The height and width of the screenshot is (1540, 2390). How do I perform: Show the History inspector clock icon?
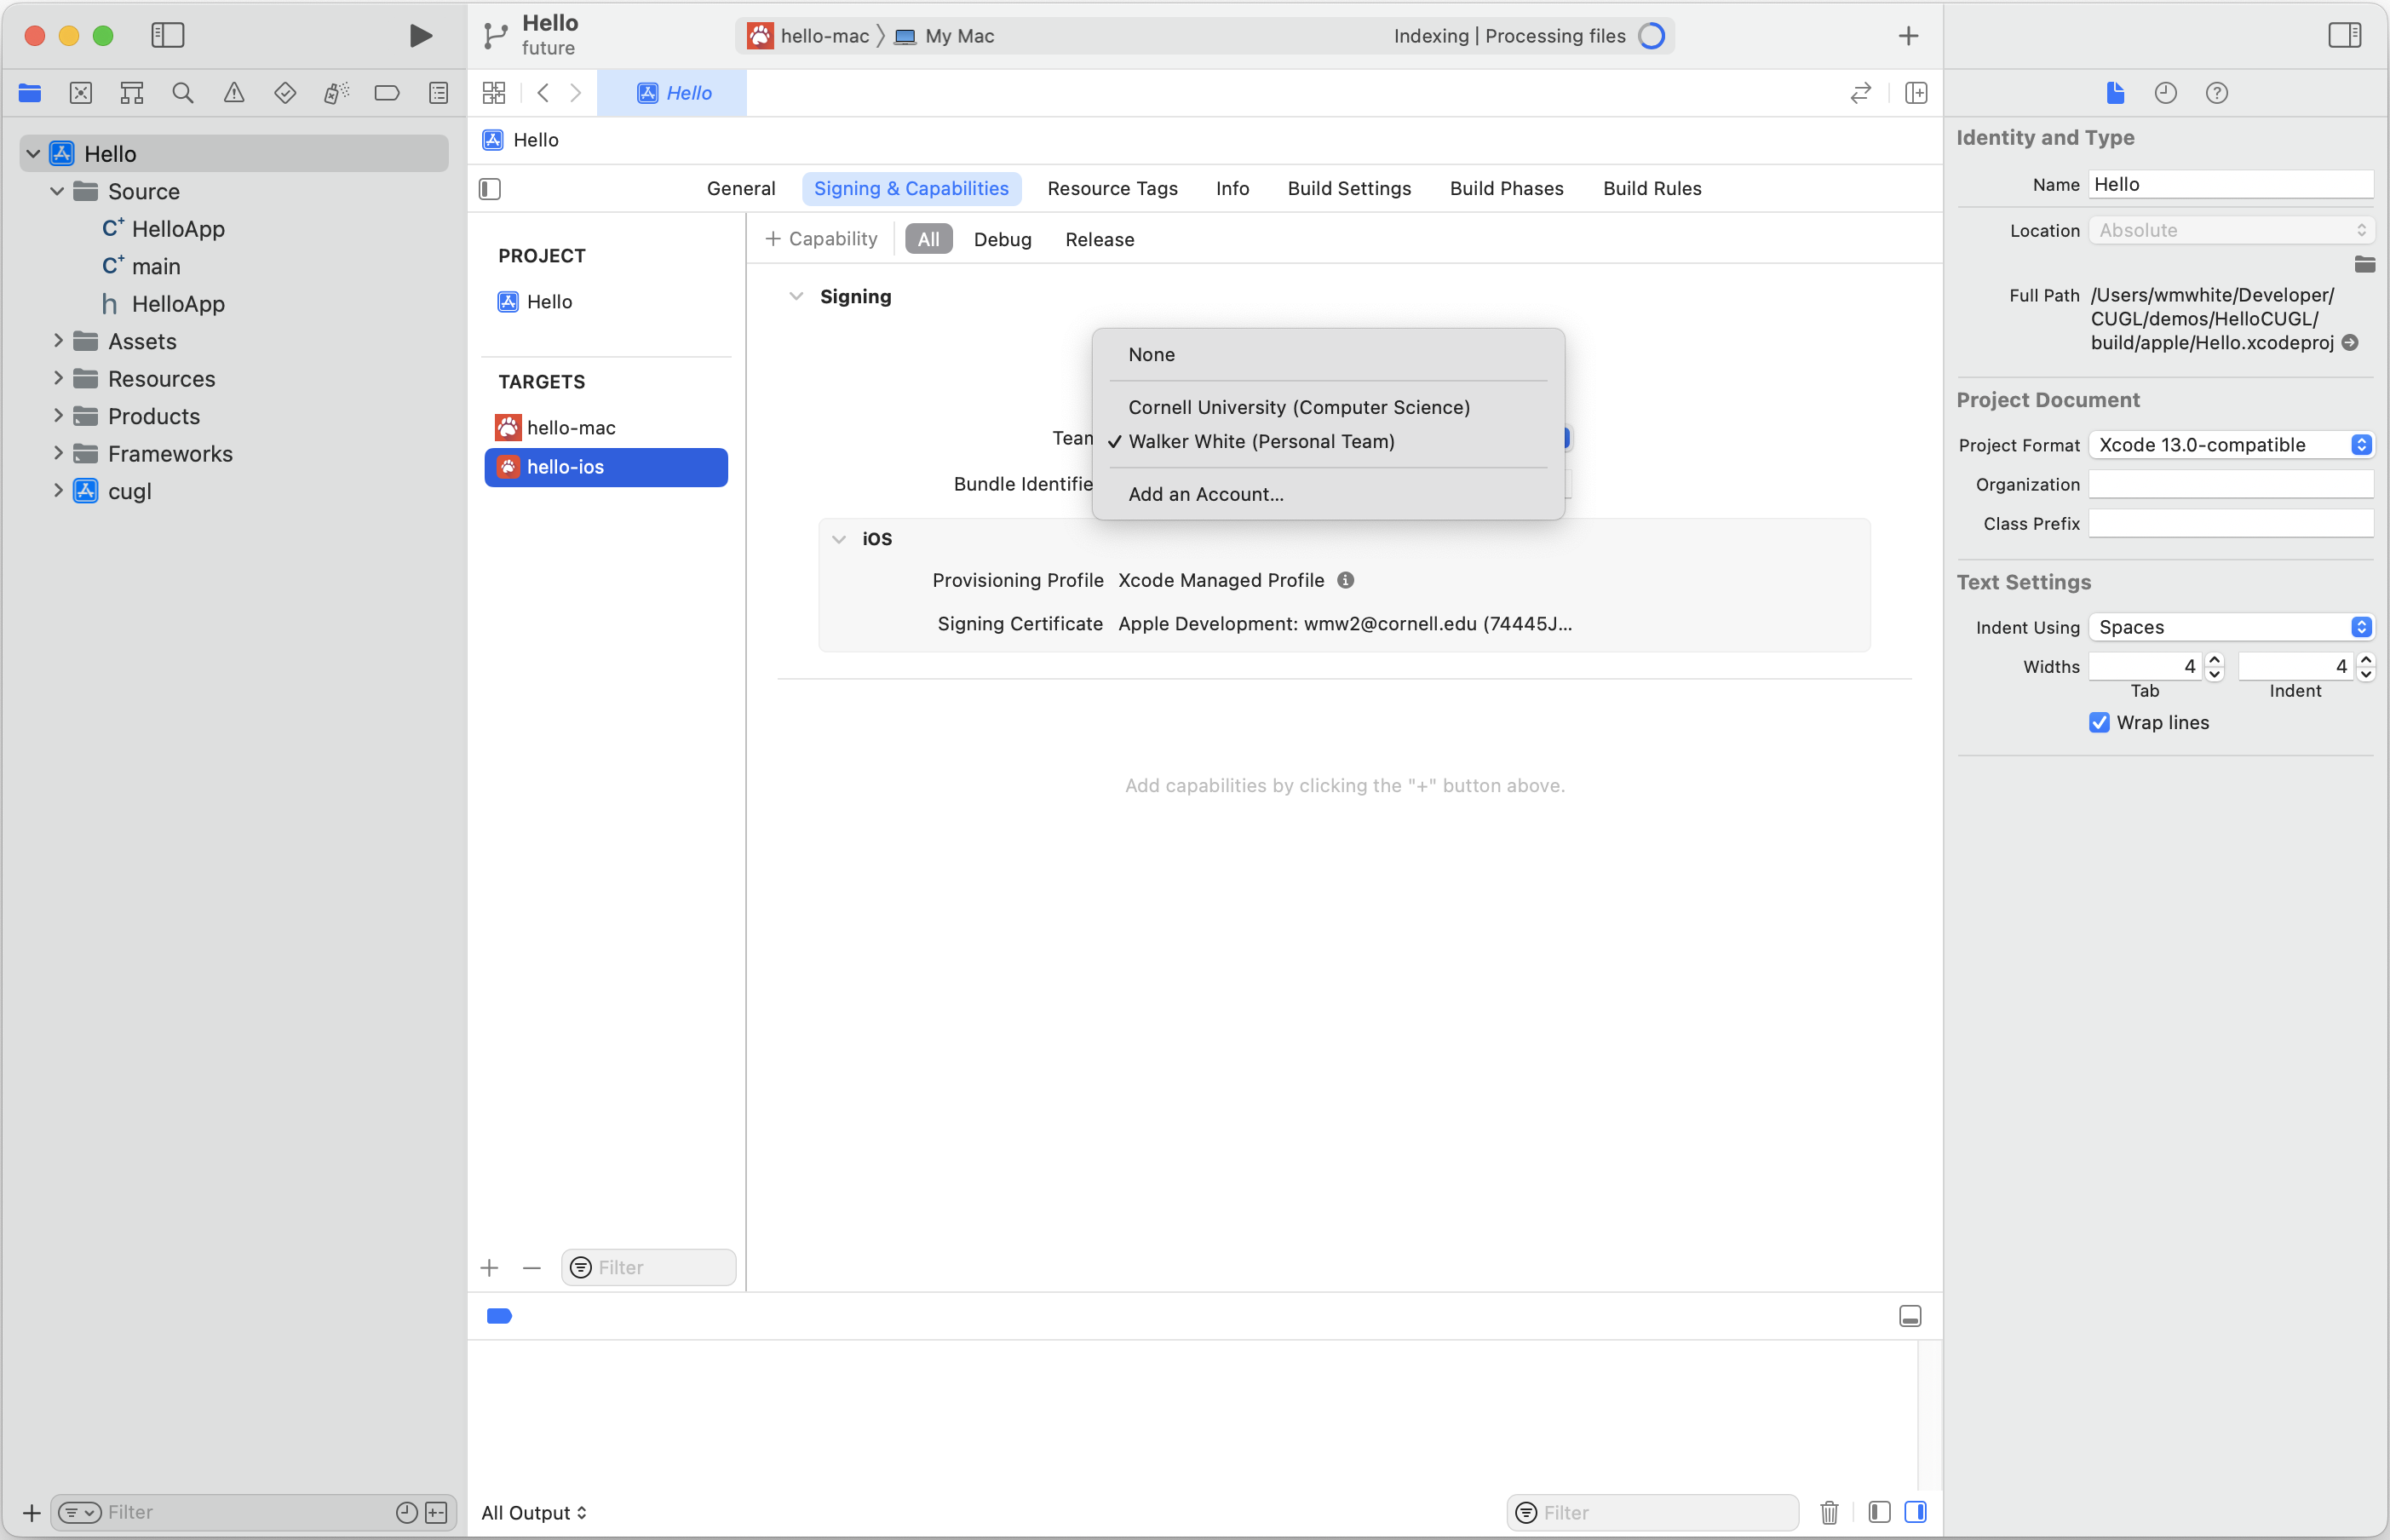(x=2165, y=93)
